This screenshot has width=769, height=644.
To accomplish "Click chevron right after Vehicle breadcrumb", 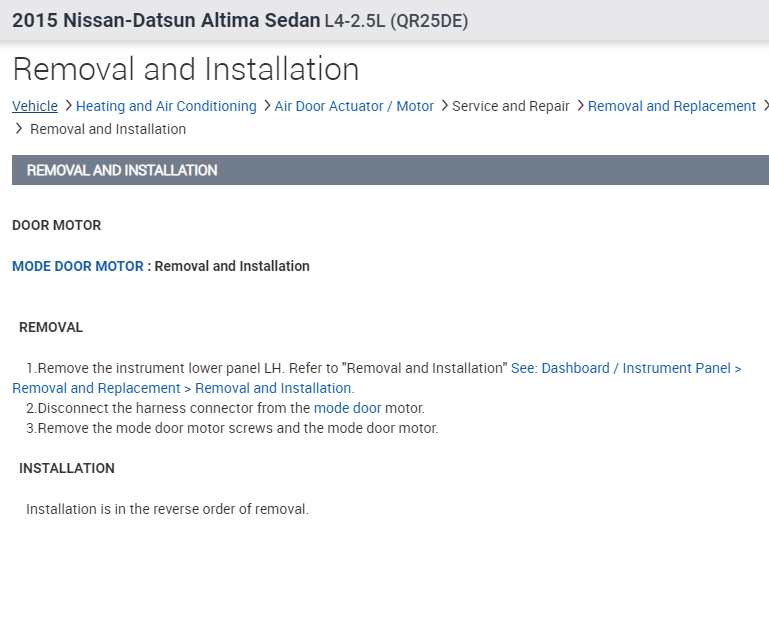I will 67,106.
